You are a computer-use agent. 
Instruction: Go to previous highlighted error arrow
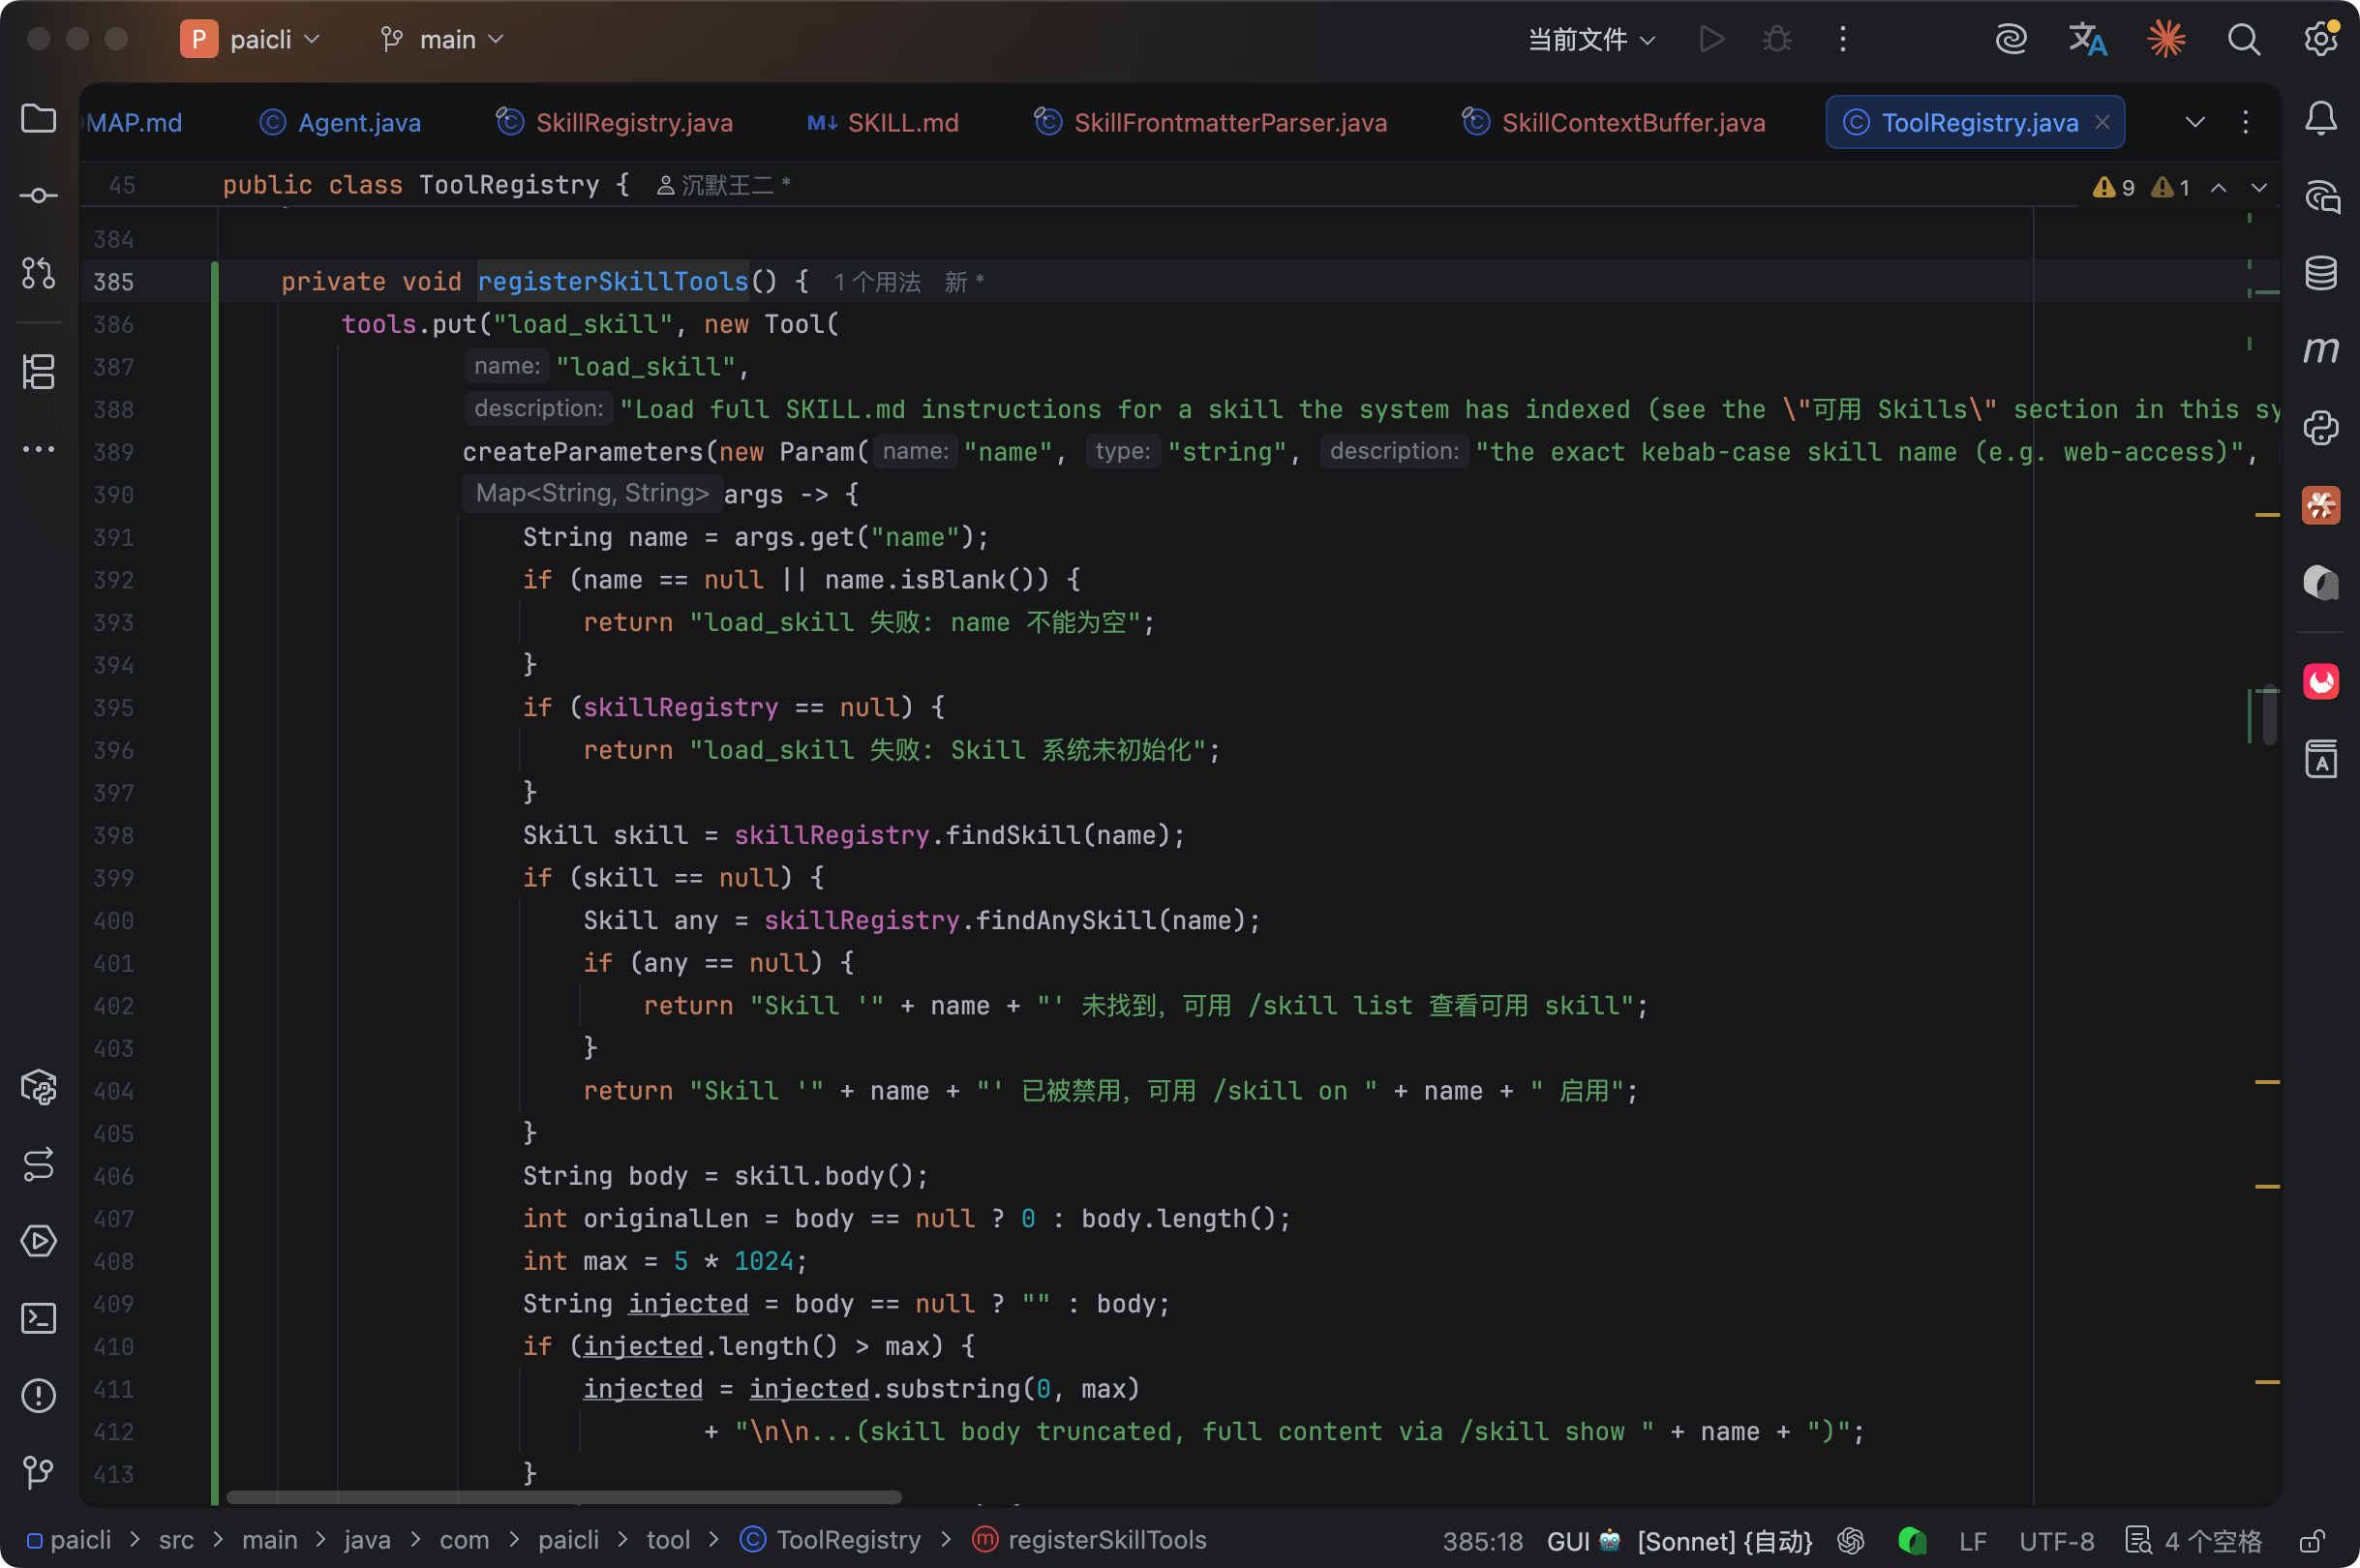click(x=2218, y=187)
